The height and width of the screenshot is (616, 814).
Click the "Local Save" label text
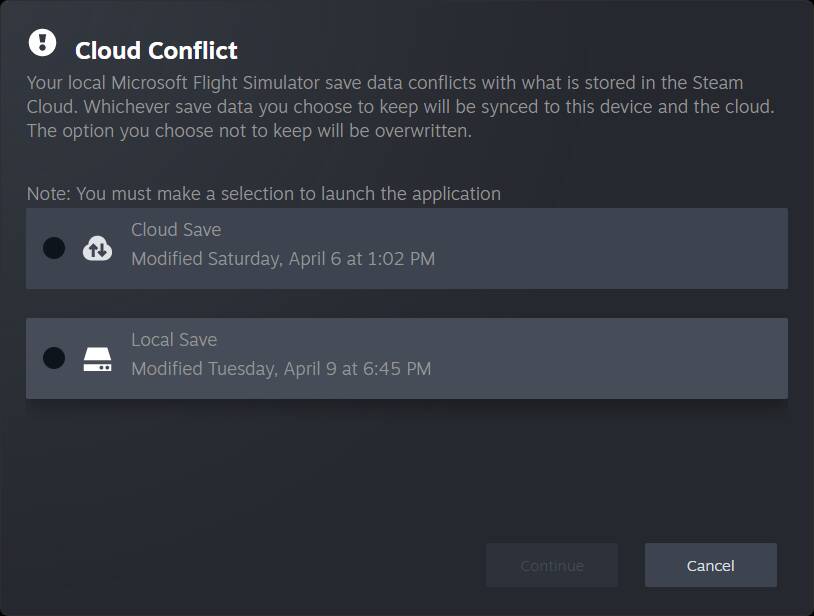pyautogui.click(x=174, y=340)
